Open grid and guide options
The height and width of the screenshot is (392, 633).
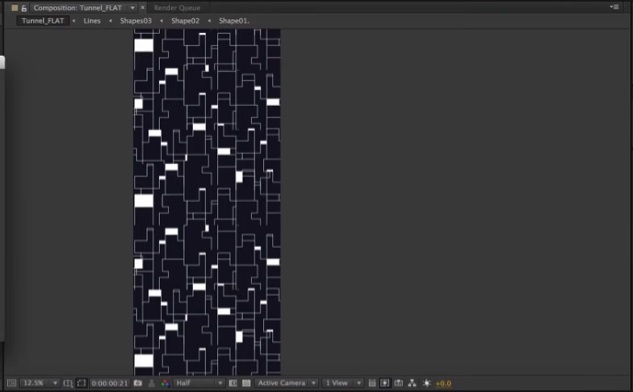(68, 383)
